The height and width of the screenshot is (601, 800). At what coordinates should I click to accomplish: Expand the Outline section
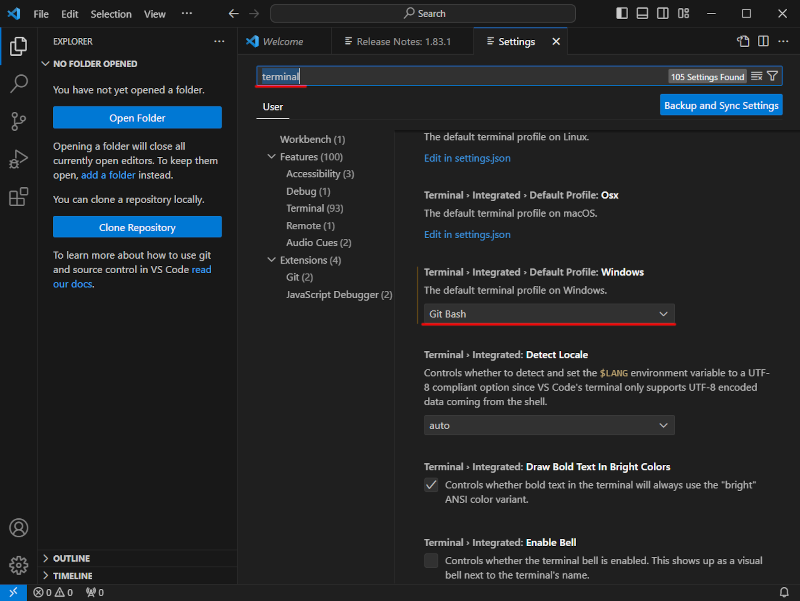coord(71,558)
